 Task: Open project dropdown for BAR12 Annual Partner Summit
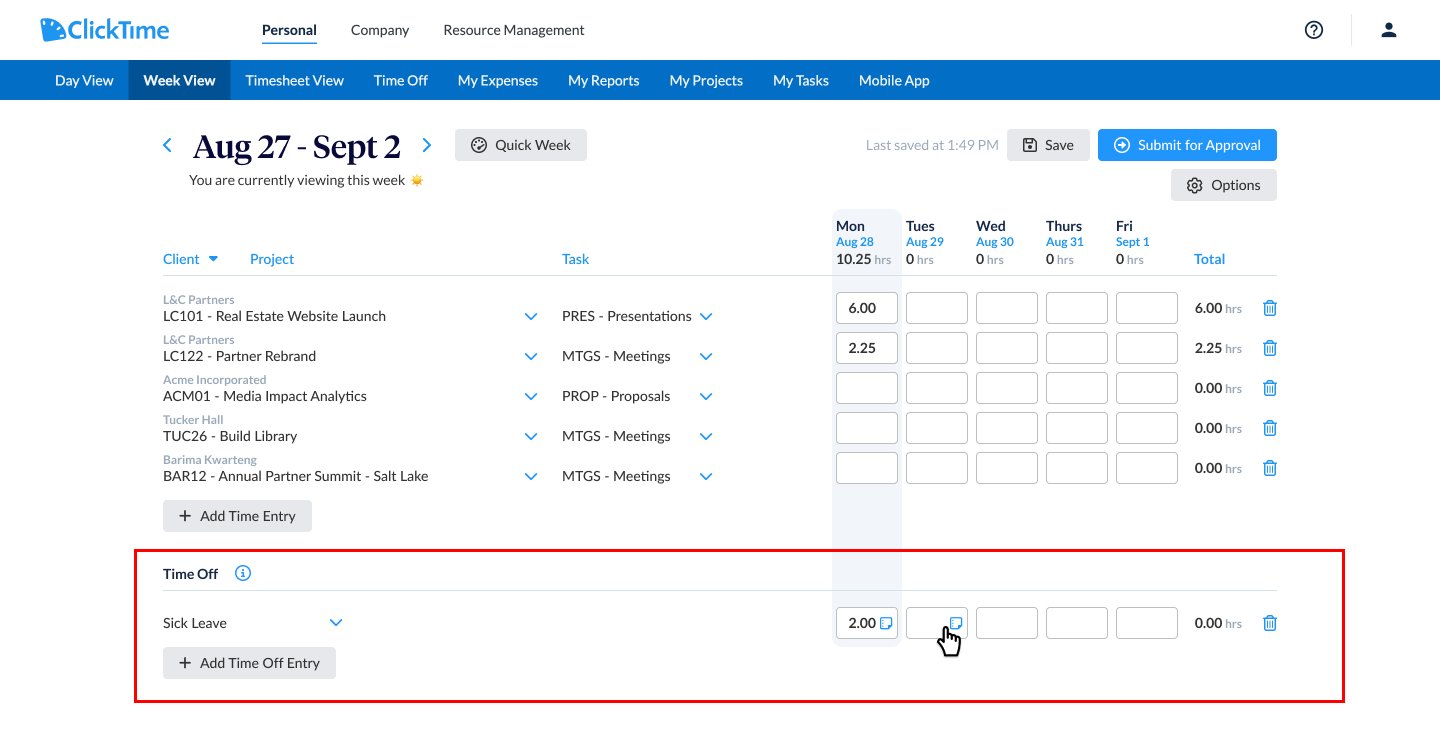tap(532, 477)
